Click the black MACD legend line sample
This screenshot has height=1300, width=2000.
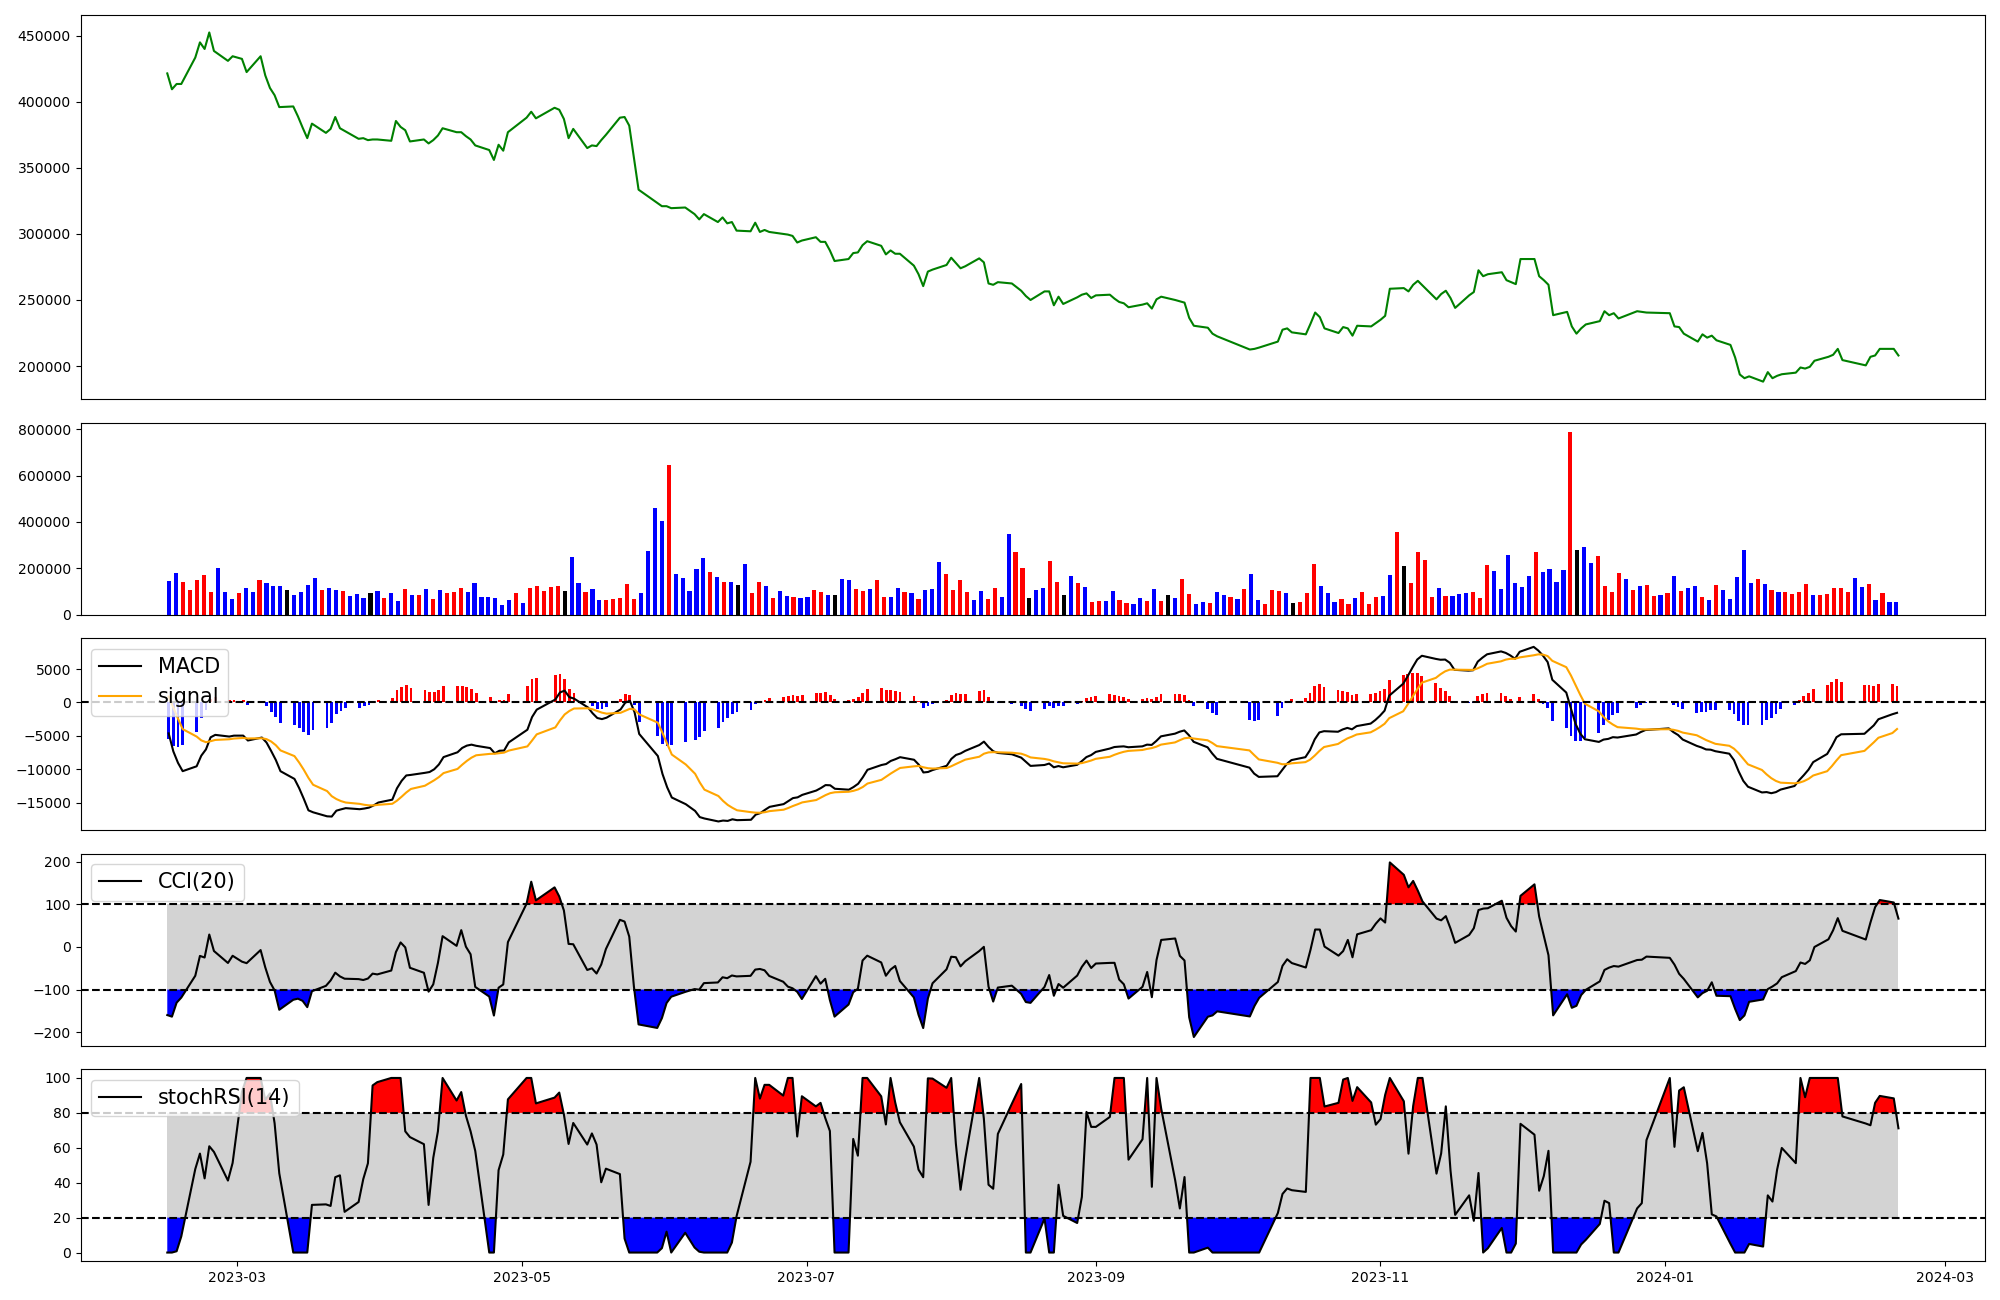point(122,667)
